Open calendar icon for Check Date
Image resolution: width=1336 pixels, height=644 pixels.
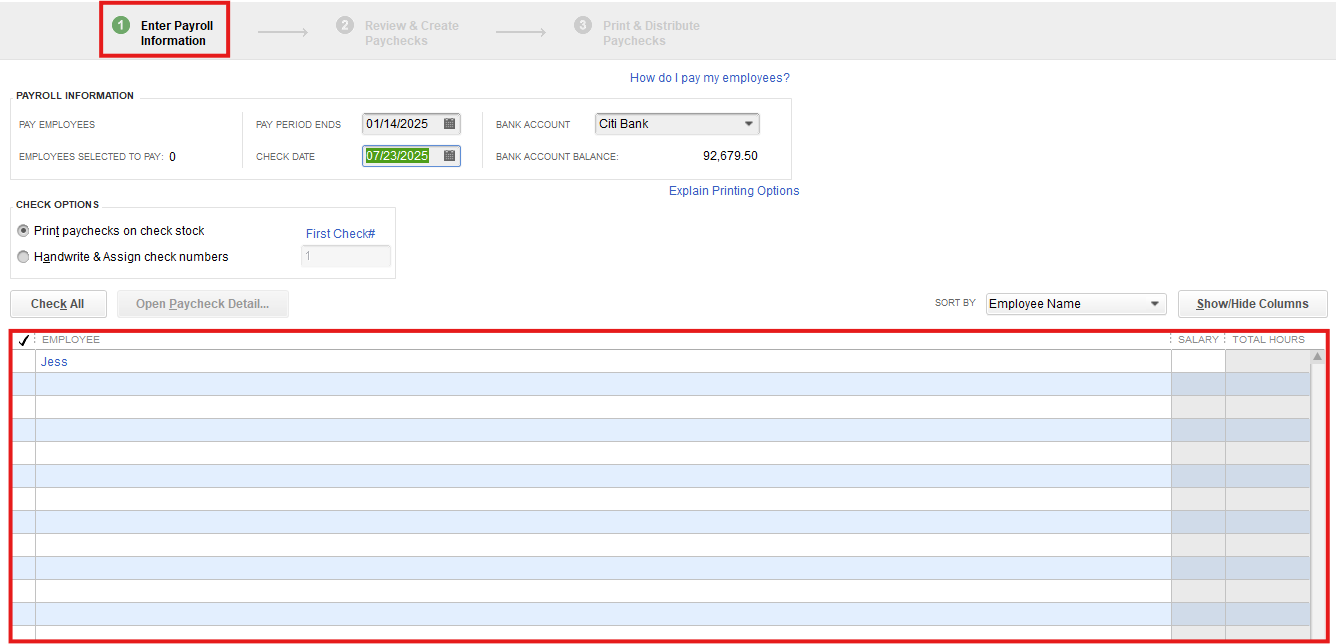[450, 156]
